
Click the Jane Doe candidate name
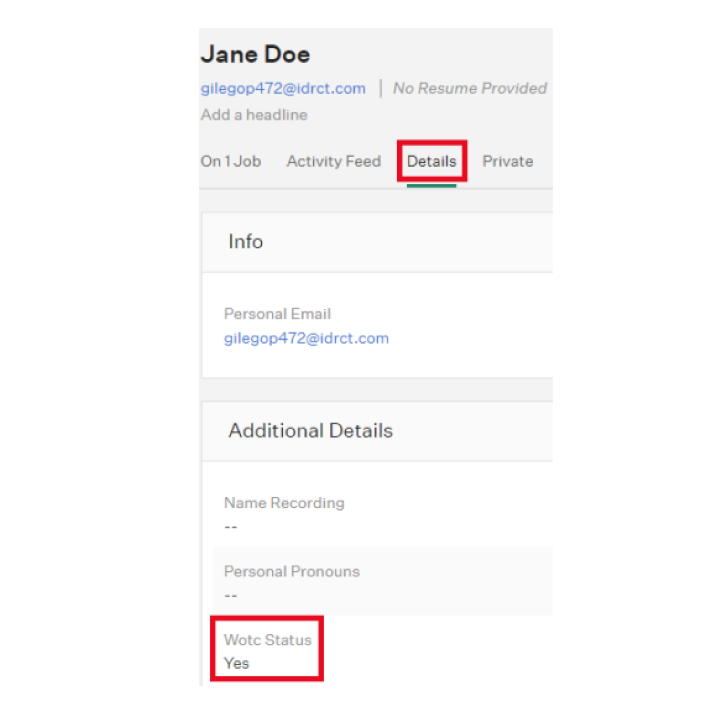[256, 54]
